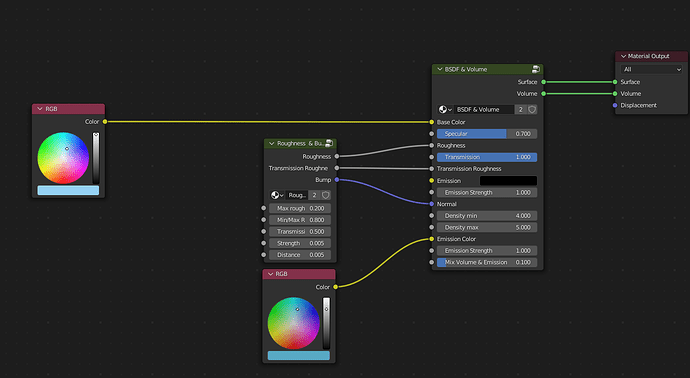Click the Density max 5.000 field
Screen dimensions: 690x378
[487, 228]
